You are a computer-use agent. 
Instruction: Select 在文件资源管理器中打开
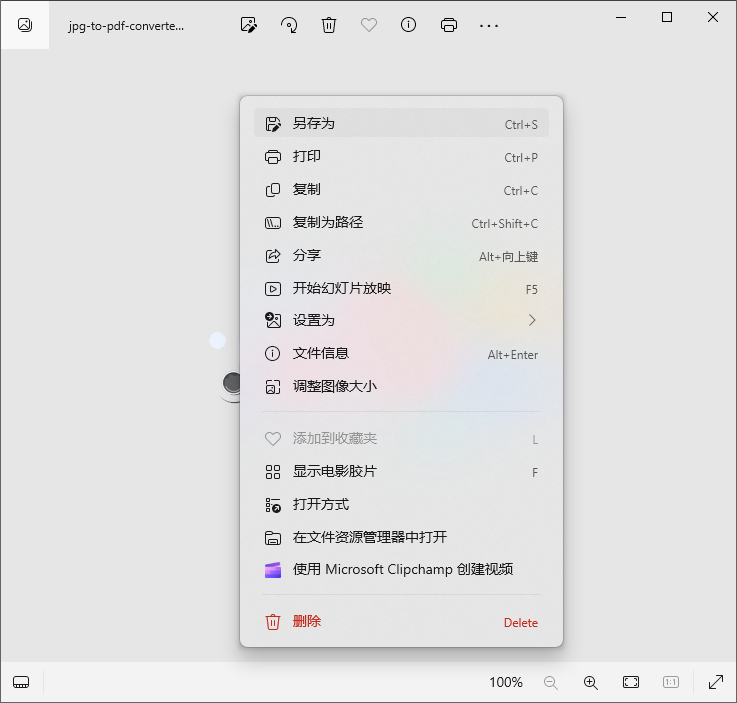[401, 537]
